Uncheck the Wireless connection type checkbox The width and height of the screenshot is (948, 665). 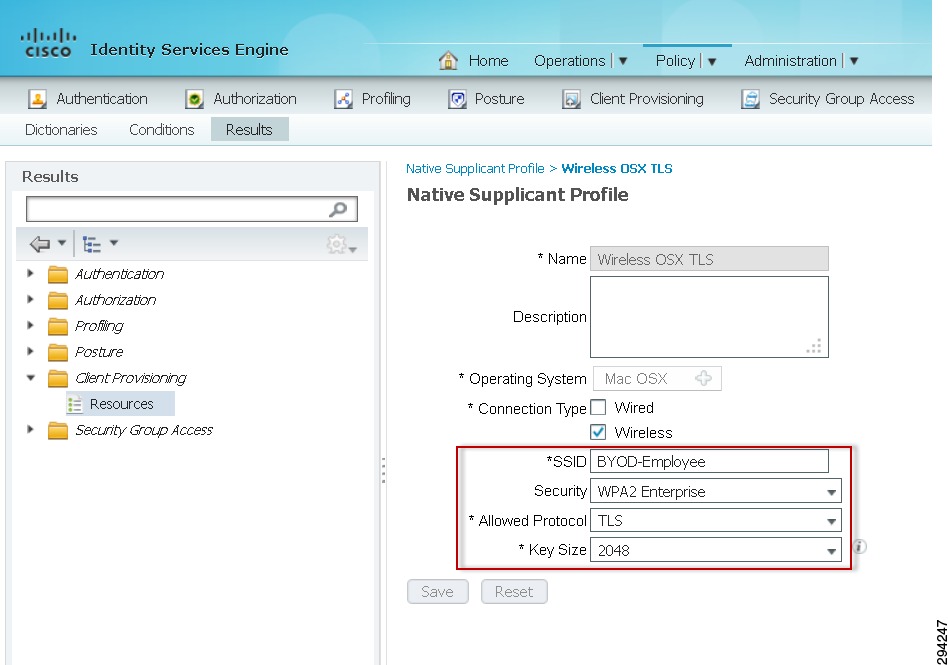(598, 432)
